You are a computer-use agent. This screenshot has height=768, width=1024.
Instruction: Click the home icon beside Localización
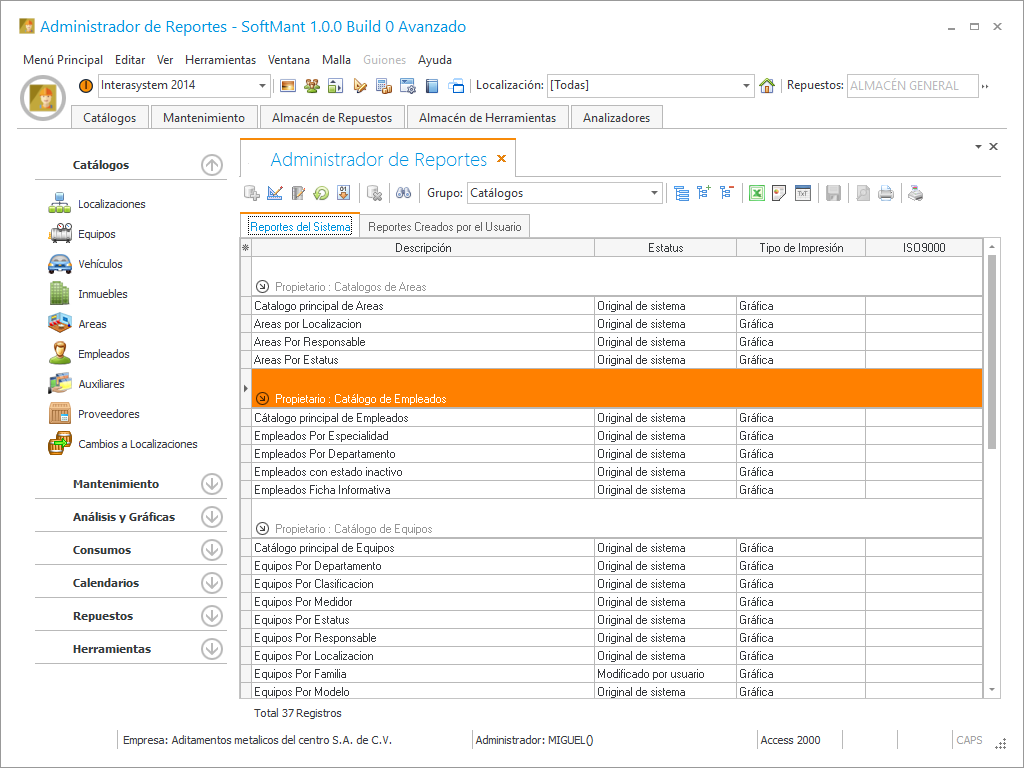pos(767,86)
